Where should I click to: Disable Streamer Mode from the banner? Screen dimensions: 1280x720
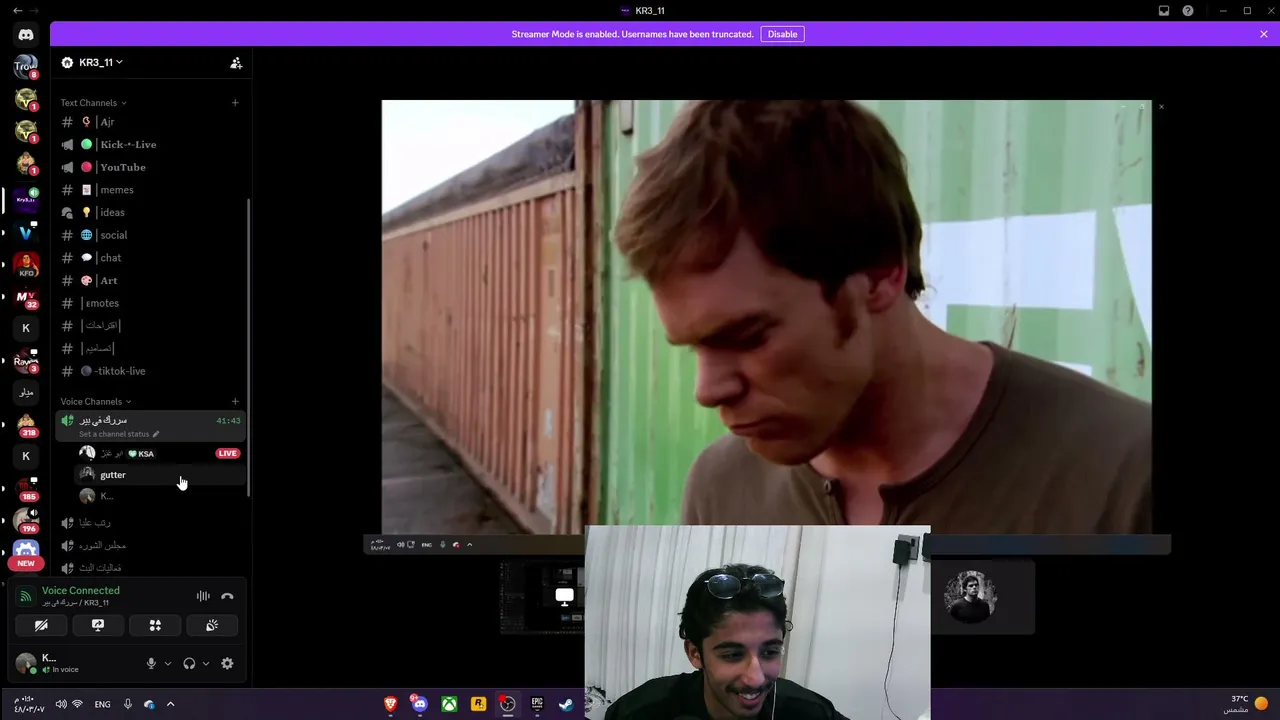point(782,34)
